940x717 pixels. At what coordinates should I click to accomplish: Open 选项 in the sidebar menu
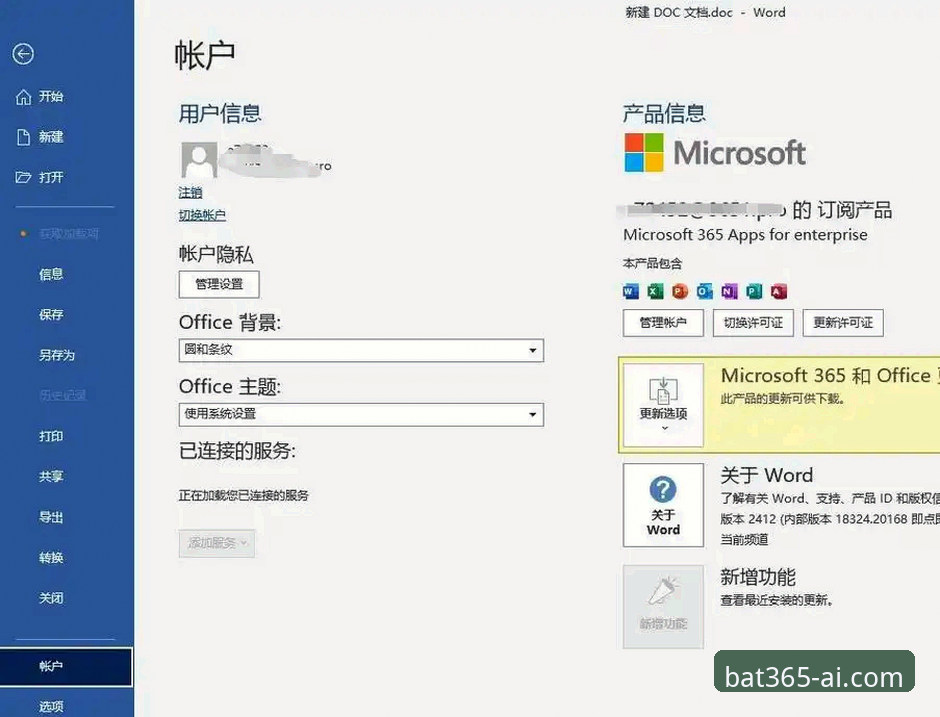(x=51, y=707)
